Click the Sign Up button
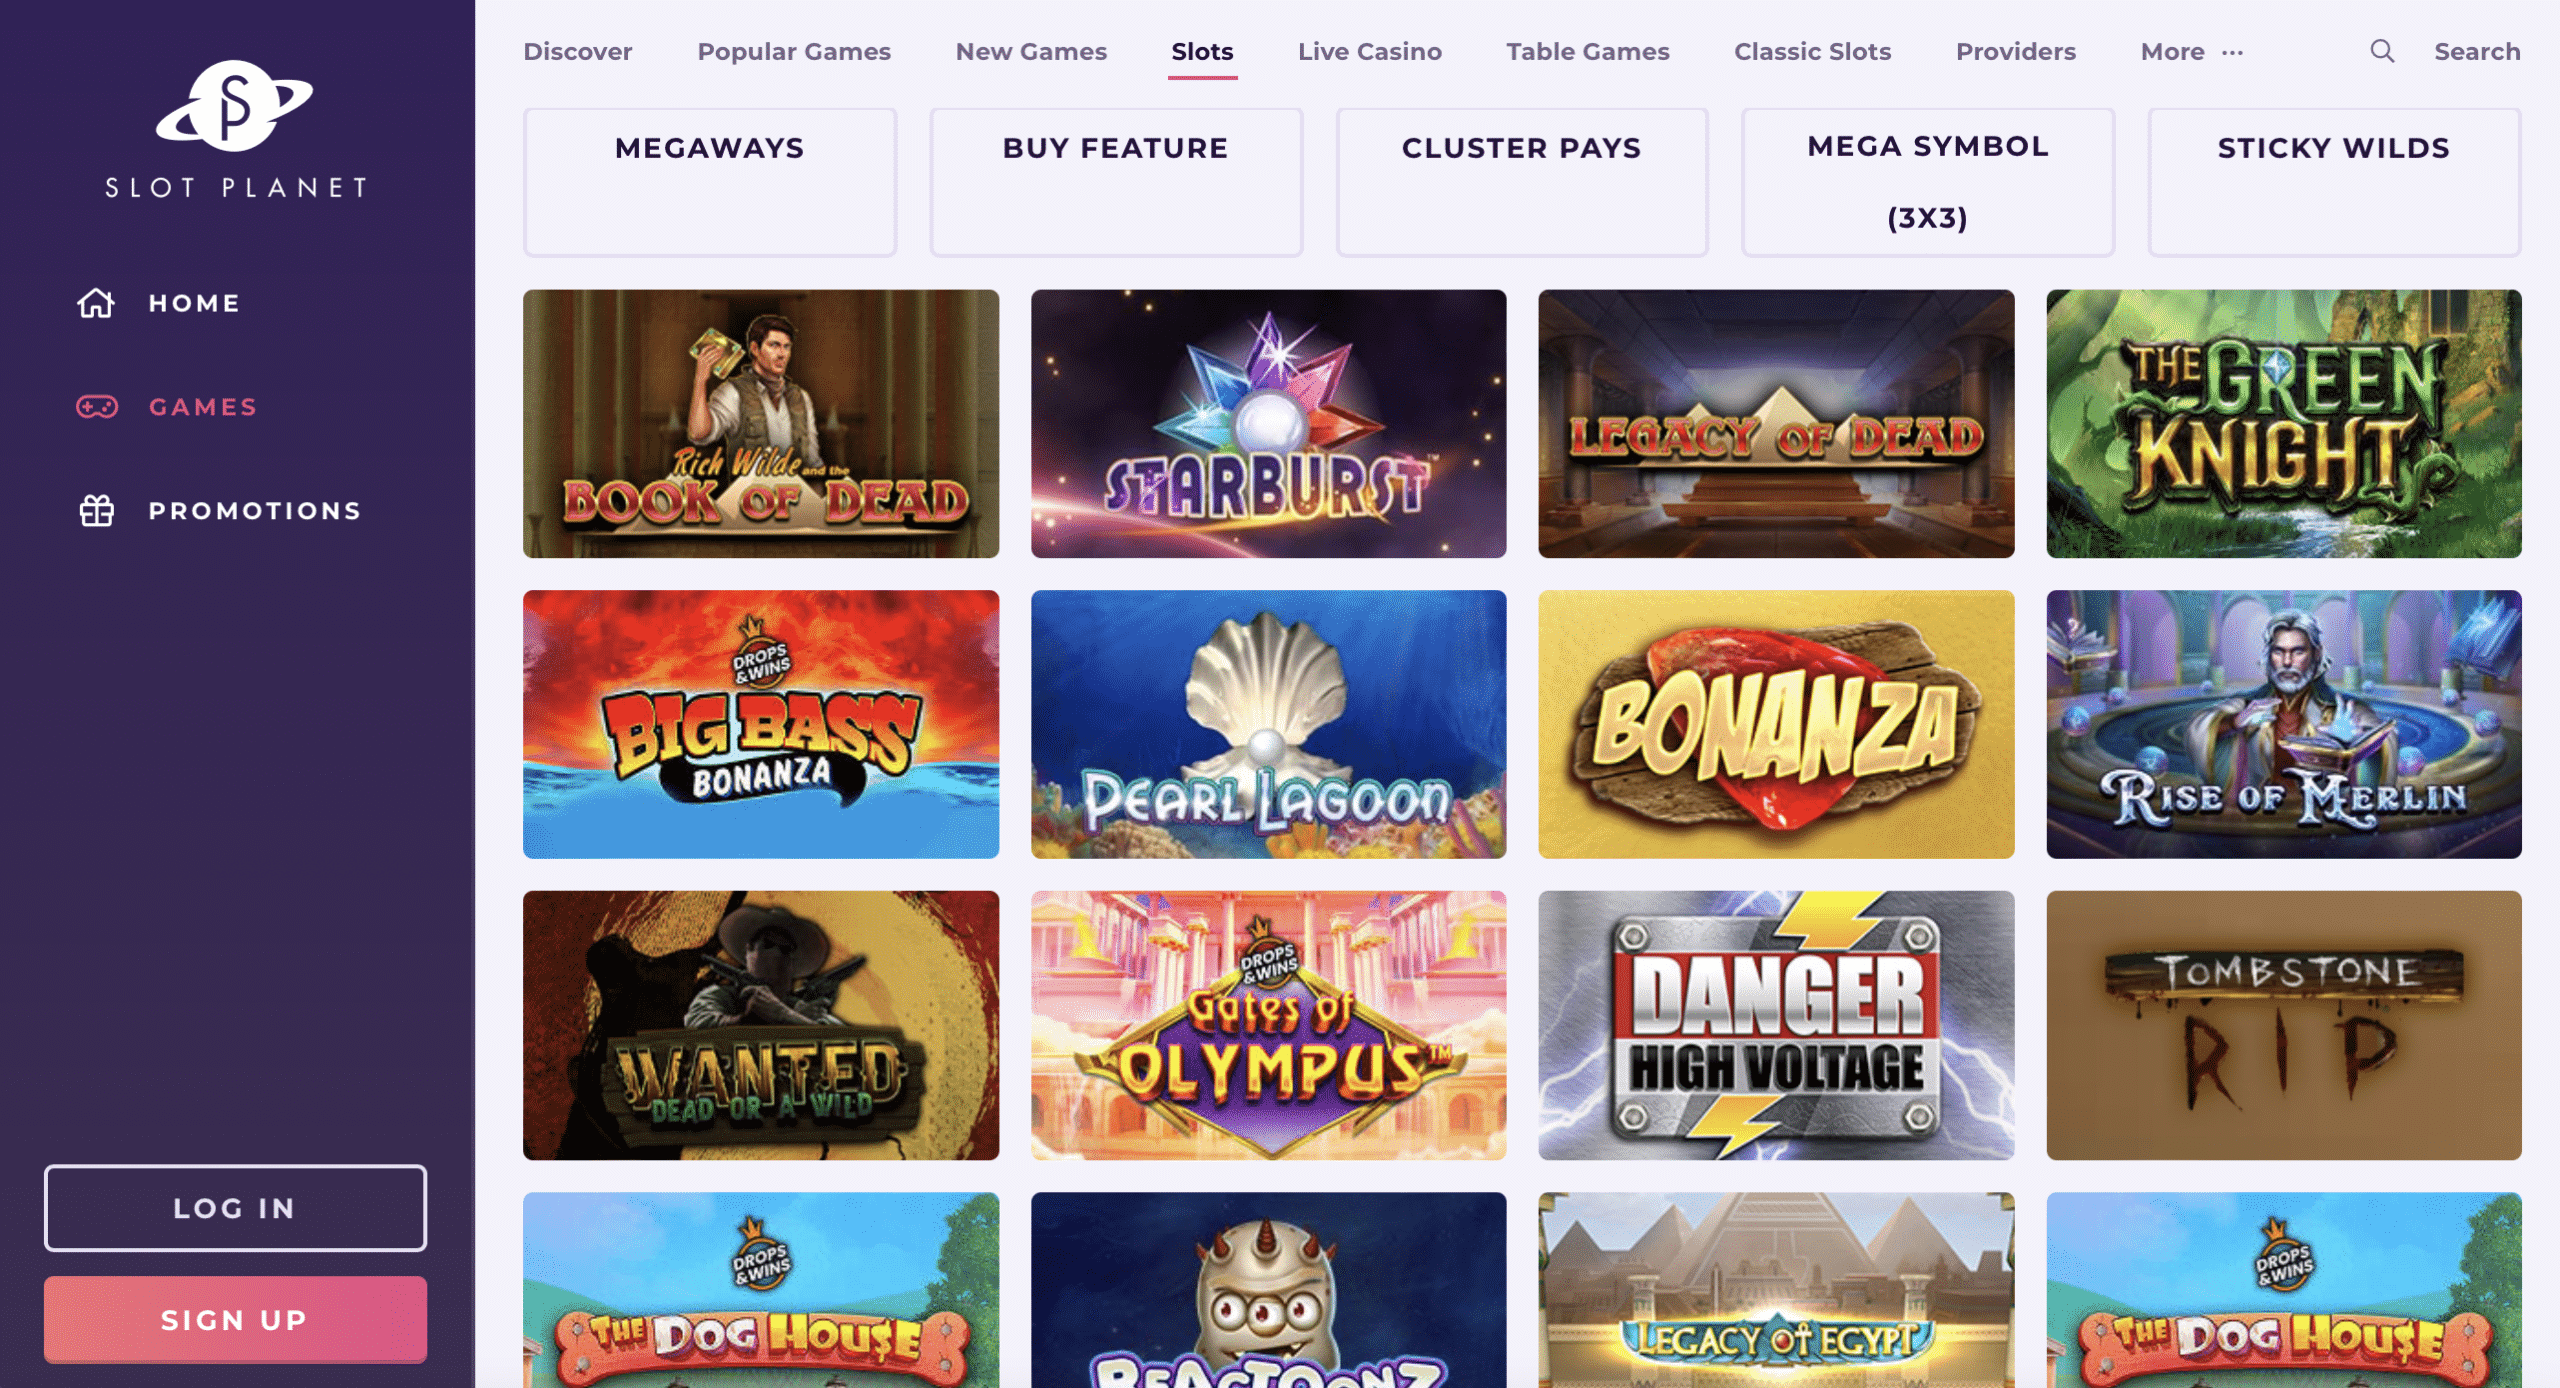The width and height of the screenshot is (2560, 1388). click(x=235, y=1319)
